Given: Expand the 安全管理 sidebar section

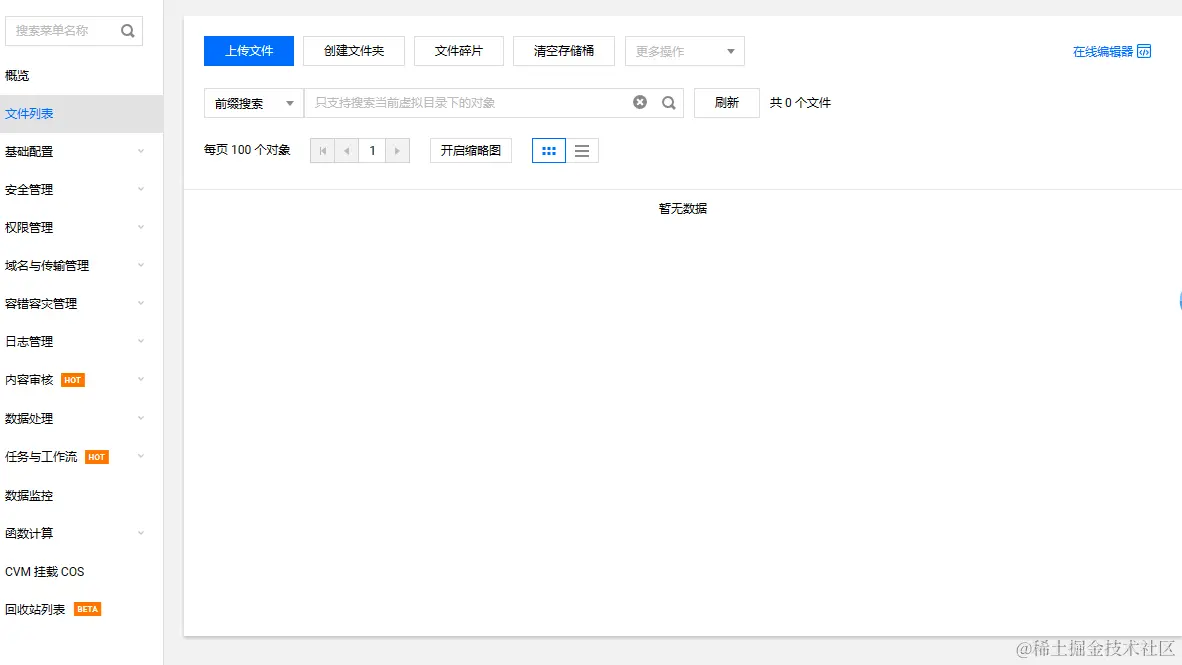Looking at the screenshot, I should pos(29,189).
